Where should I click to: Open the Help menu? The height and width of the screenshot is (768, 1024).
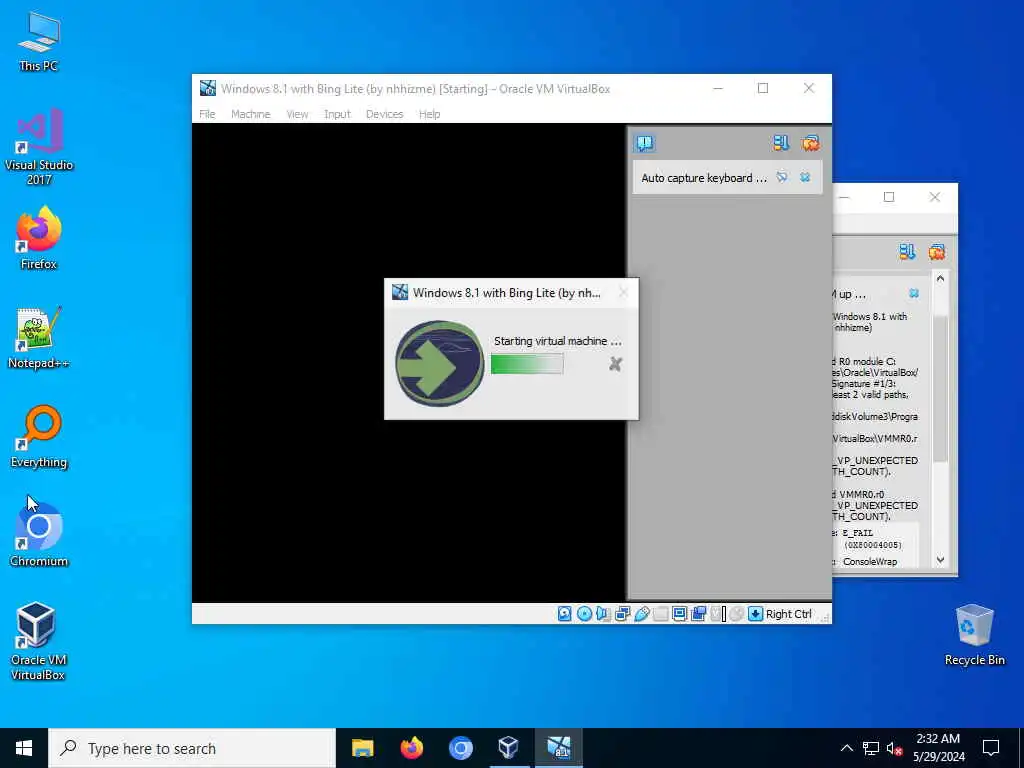click(x=429, y=114)
